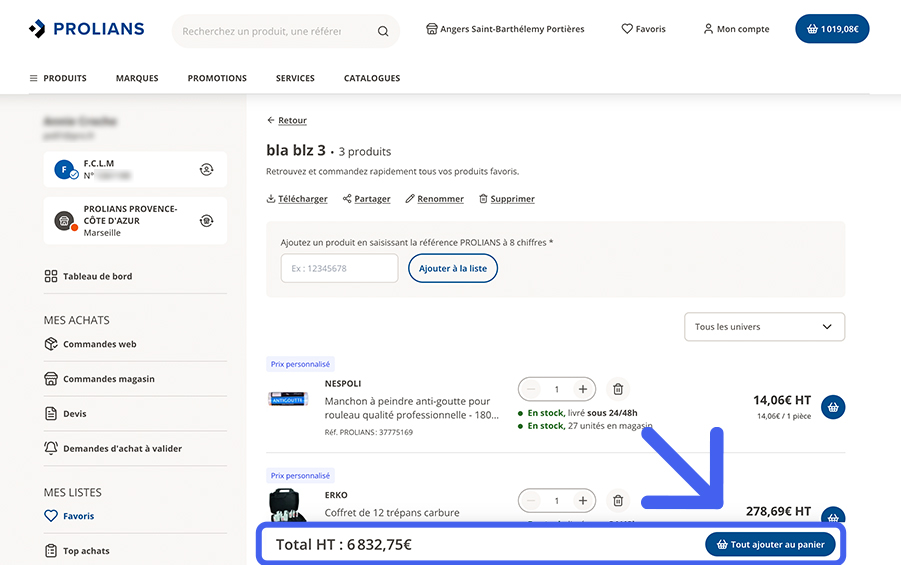Open the PROMOTIONS menu
This screenshot has width=901, height=565.
217,78
